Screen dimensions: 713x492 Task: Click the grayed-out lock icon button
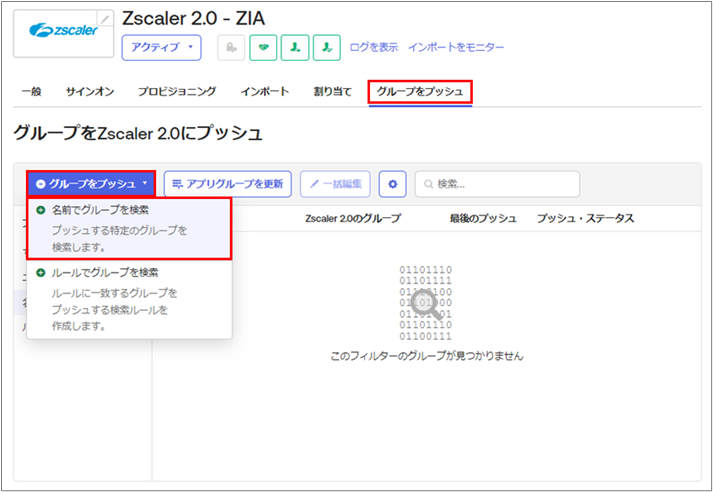tap(231, 47)
